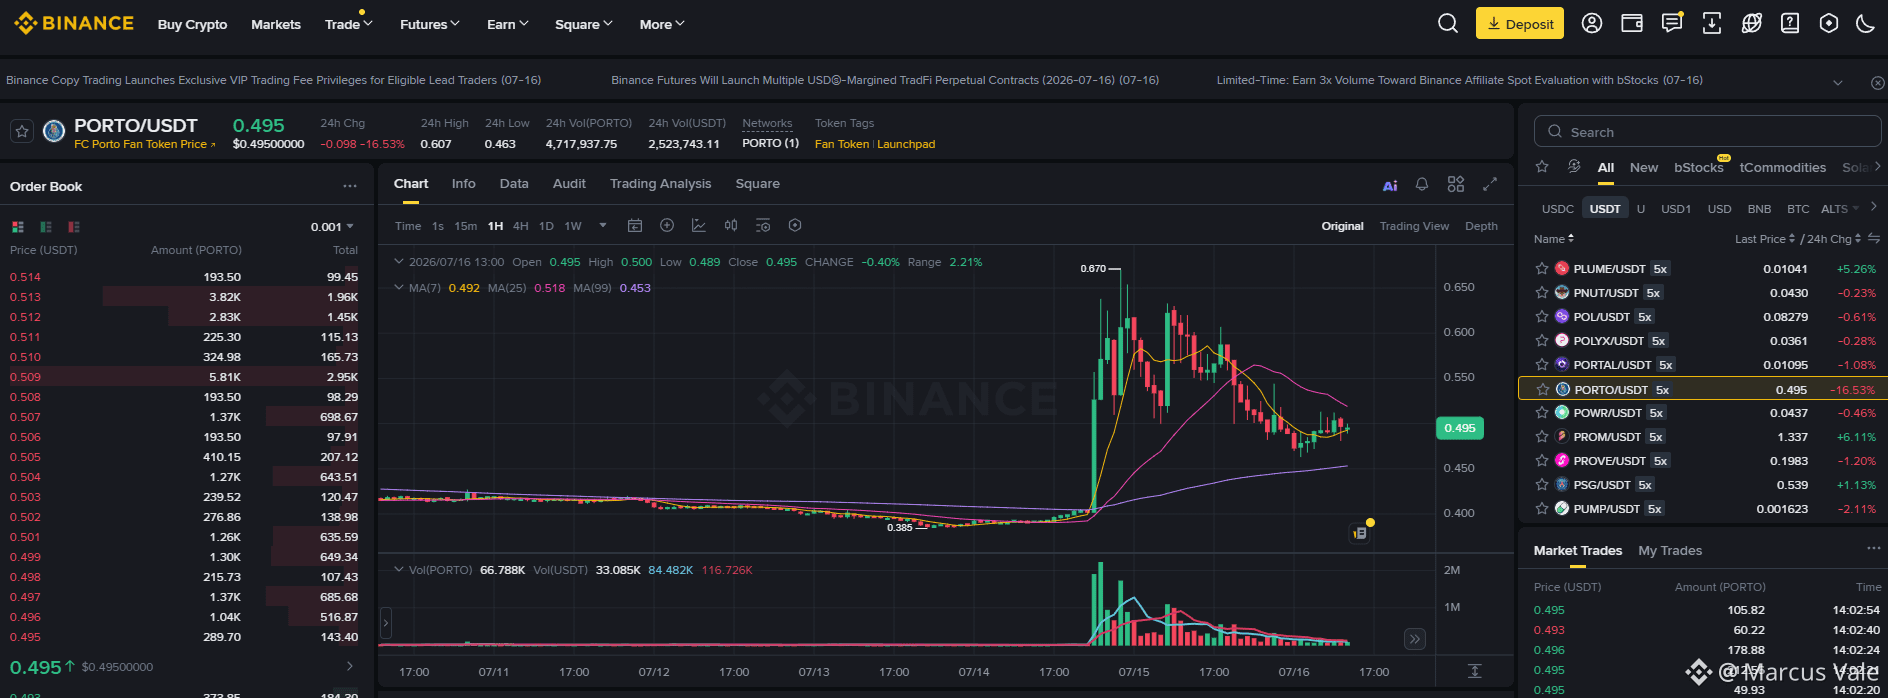Open the Square dropdown in top nav

pos(584,24)
